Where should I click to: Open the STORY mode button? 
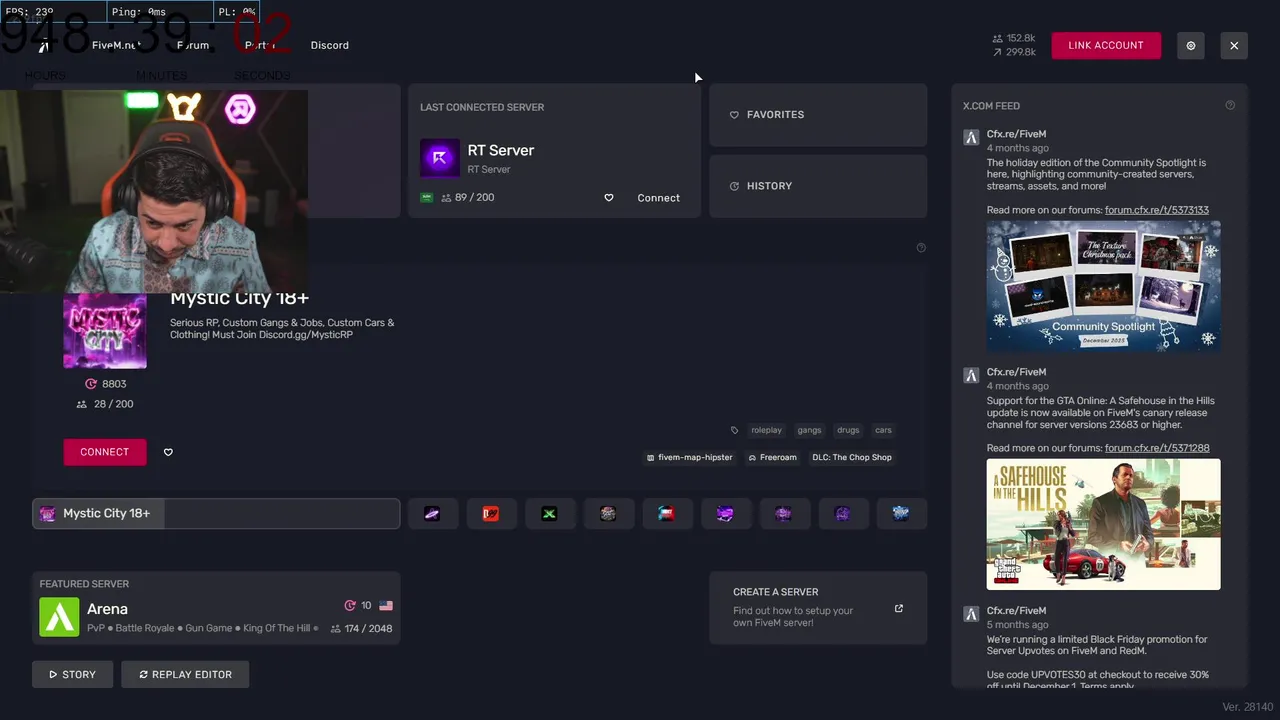point(72,674)
